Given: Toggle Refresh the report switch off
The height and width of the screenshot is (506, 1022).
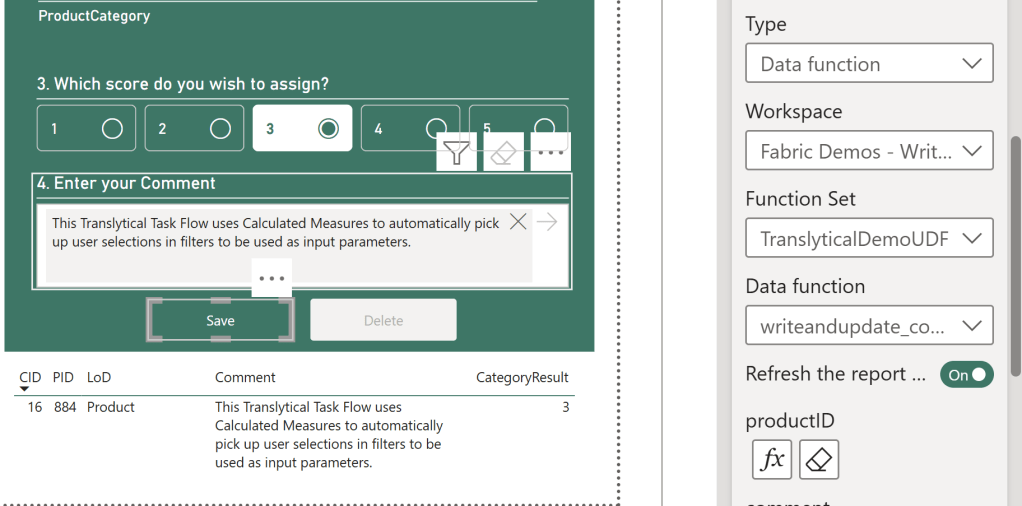Looking at the screenshot, I should 967,375.
